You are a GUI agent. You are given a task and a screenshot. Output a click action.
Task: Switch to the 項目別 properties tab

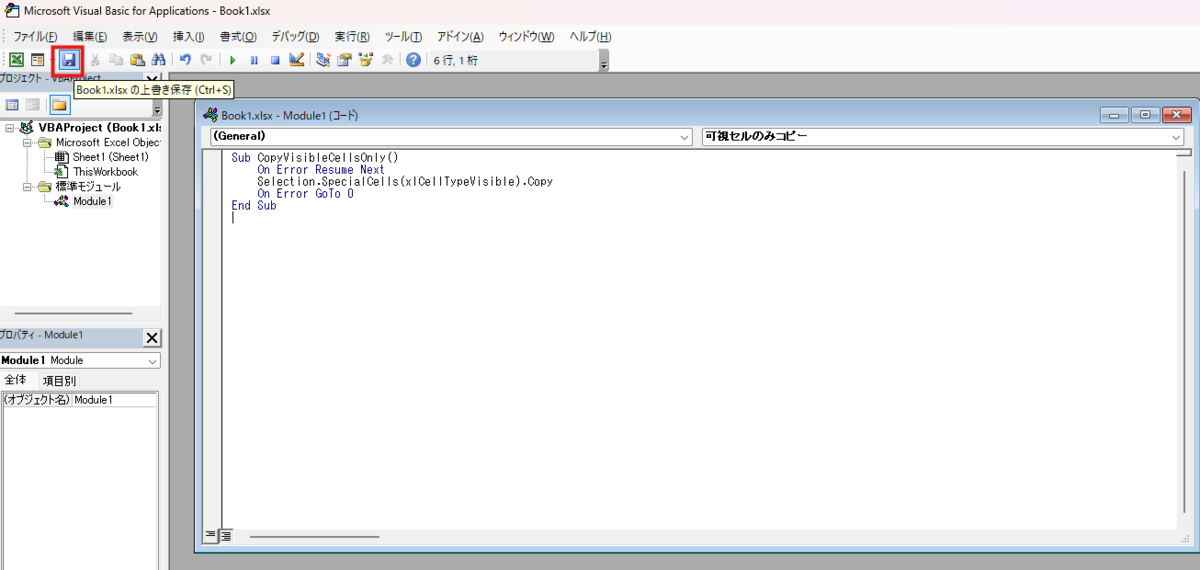(58, 381)
